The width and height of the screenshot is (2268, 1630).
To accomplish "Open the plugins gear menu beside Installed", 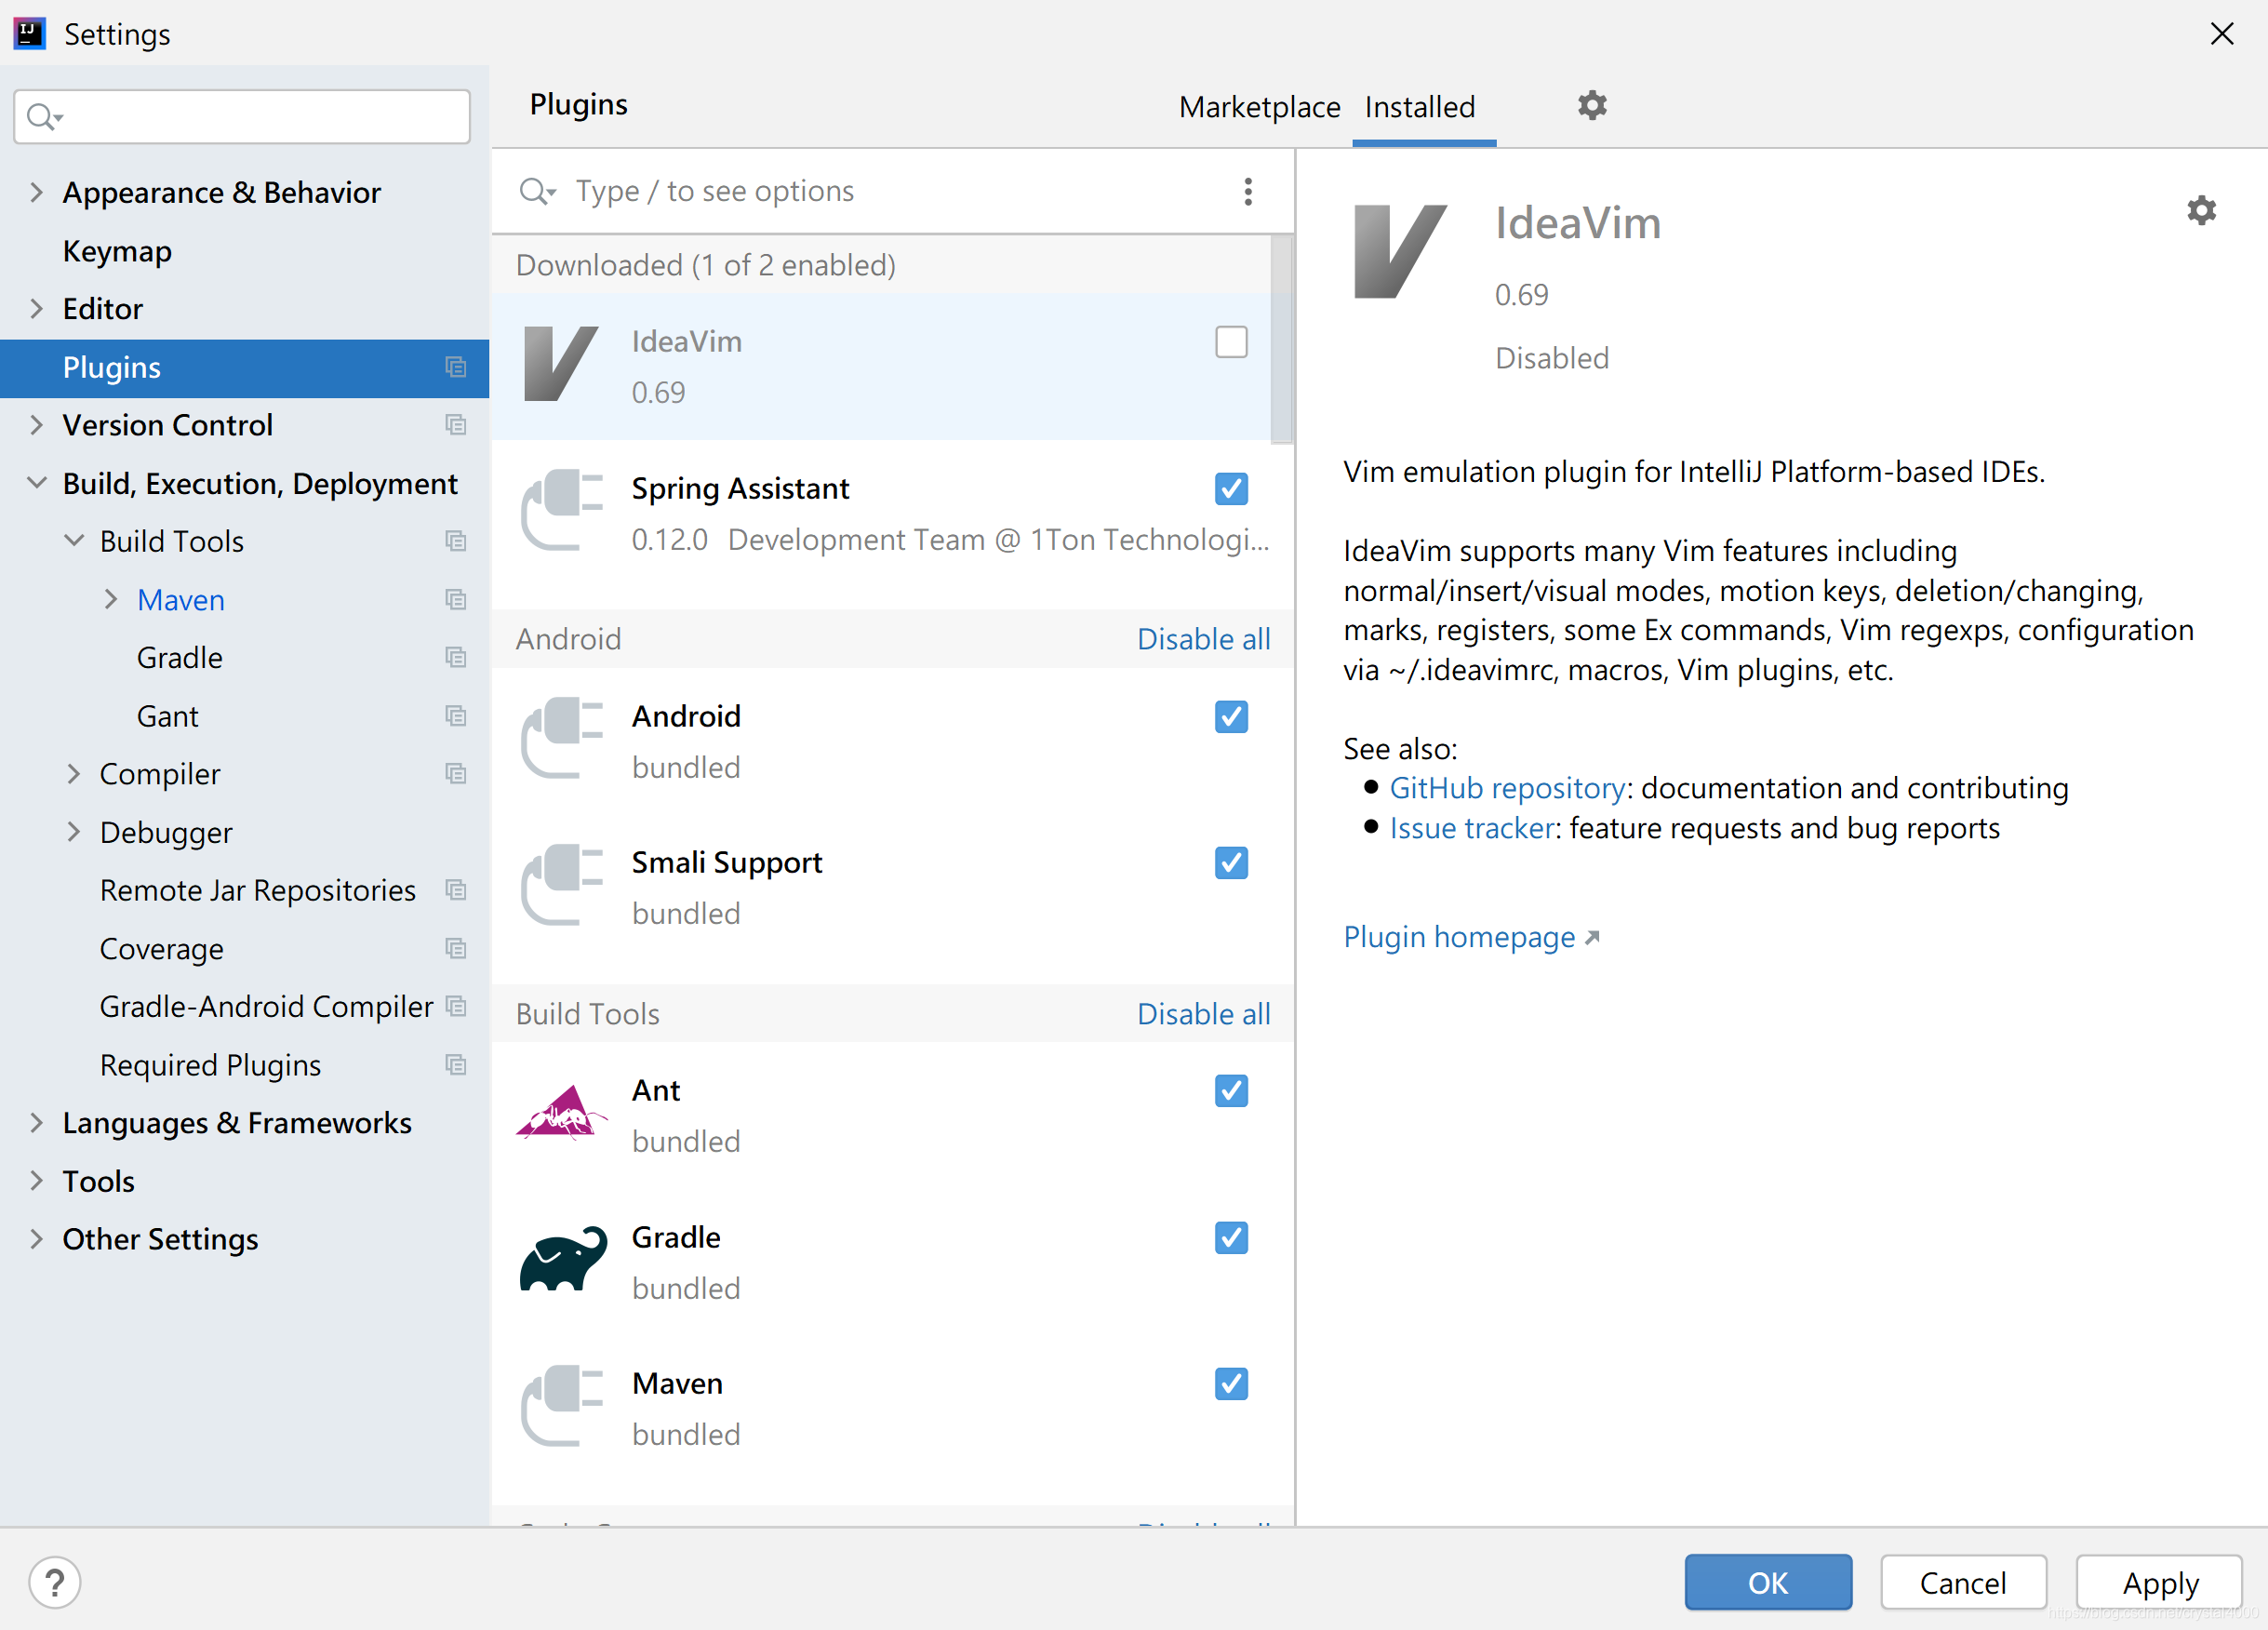I will (1592, 105).
